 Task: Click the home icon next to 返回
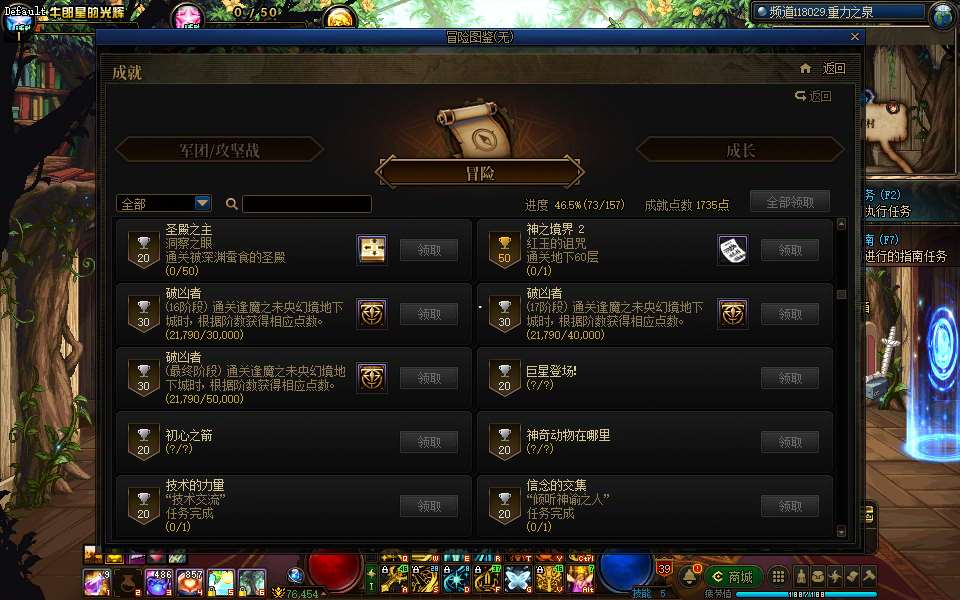[805, 69]
